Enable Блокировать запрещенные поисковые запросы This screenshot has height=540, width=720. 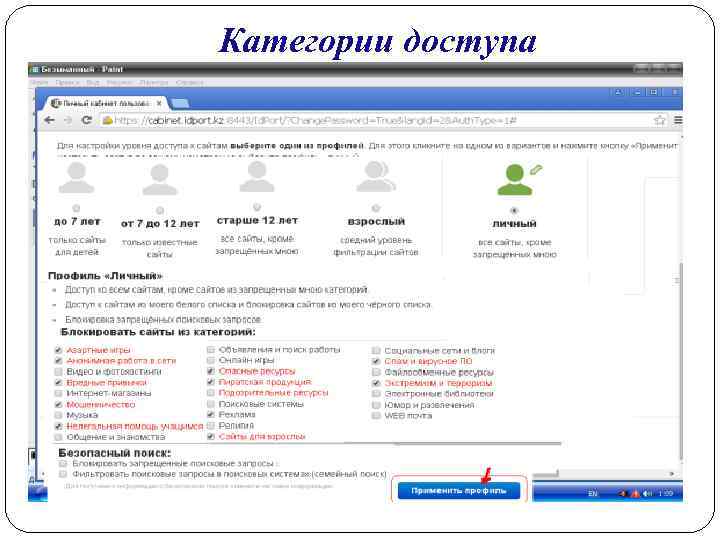(x=63, y=463)
